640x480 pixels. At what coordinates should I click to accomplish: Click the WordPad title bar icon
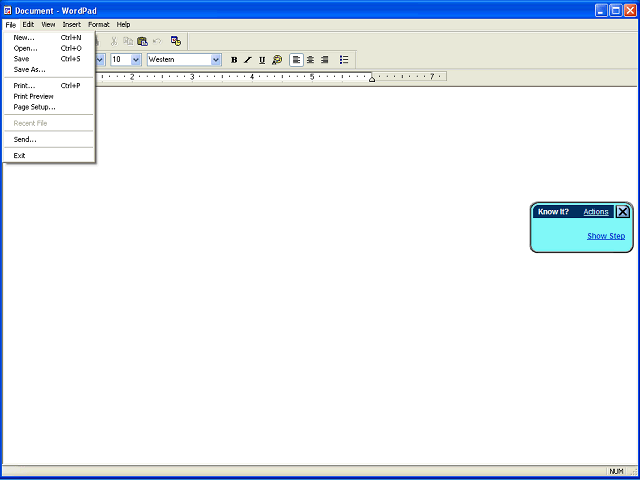tap(8, 11)
